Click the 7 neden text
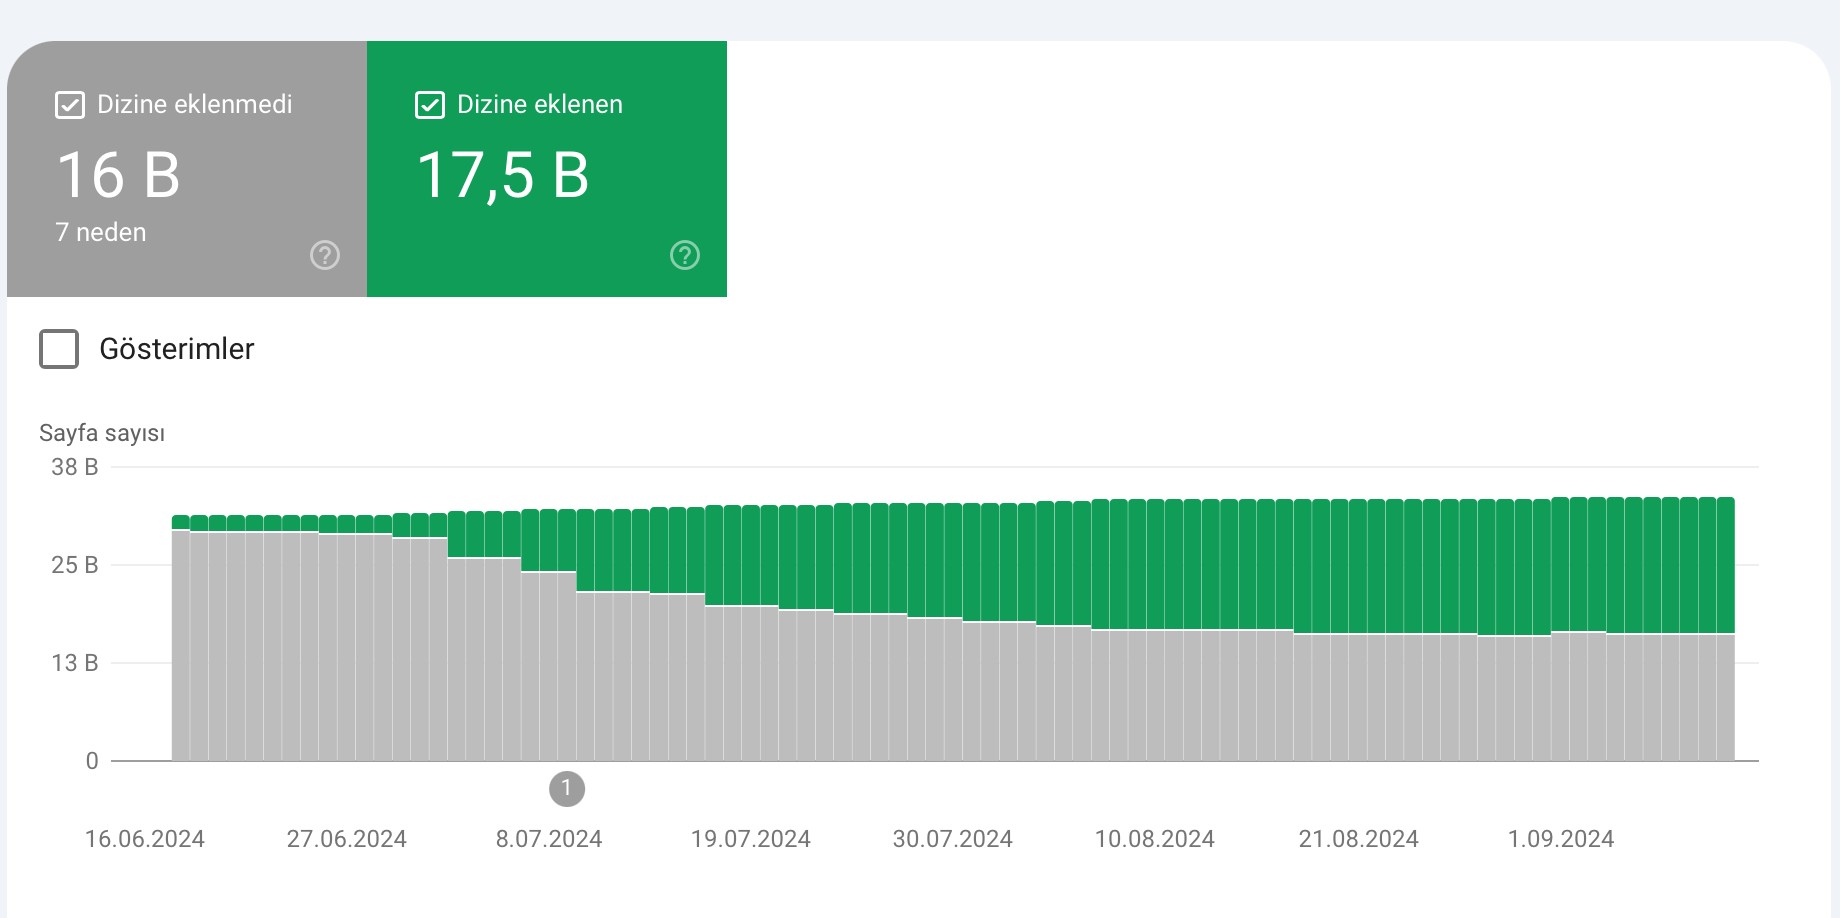This screenshot has width=1840, height=918. point(101,232)
